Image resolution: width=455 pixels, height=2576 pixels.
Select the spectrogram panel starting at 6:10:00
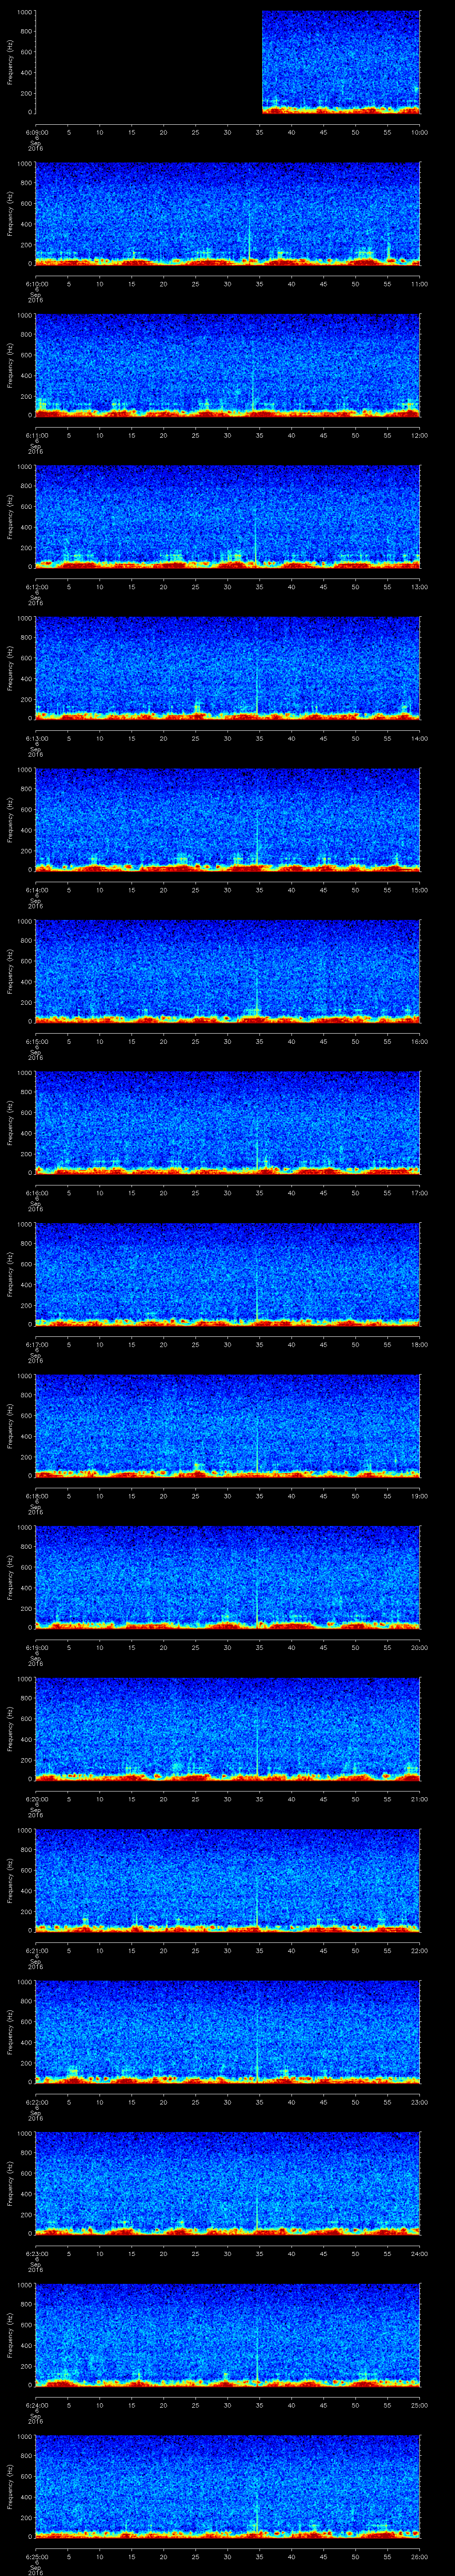[x=227, y=213]
